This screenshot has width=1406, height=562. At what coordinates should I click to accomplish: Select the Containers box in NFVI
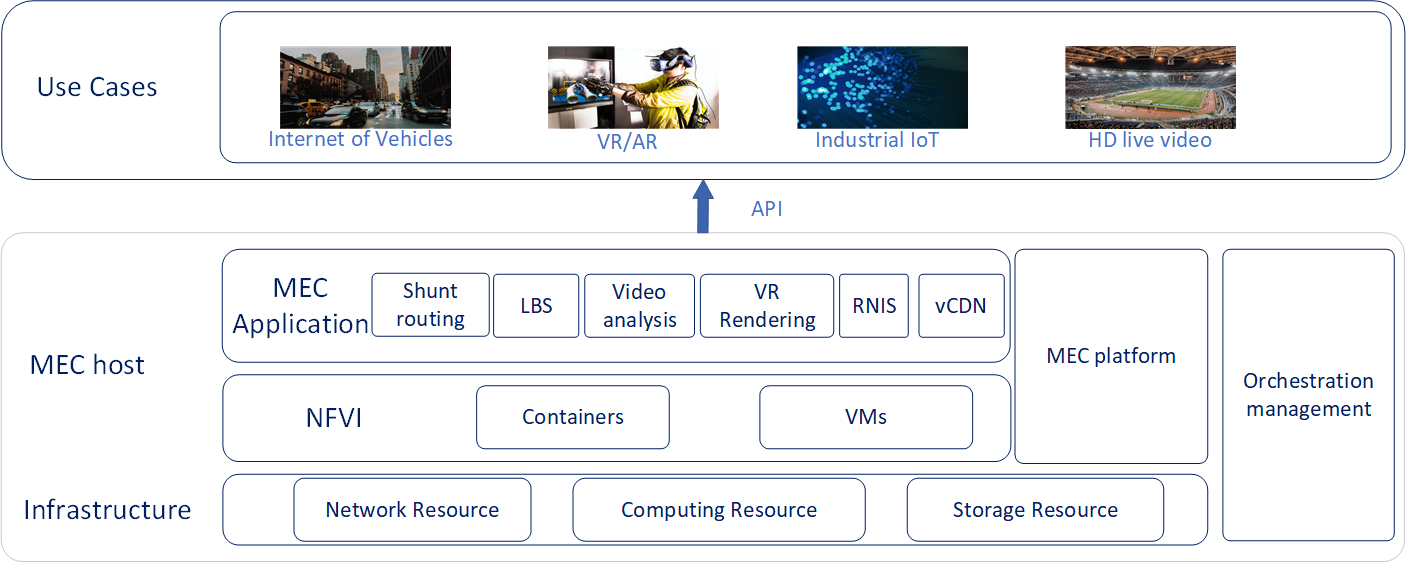572,417
